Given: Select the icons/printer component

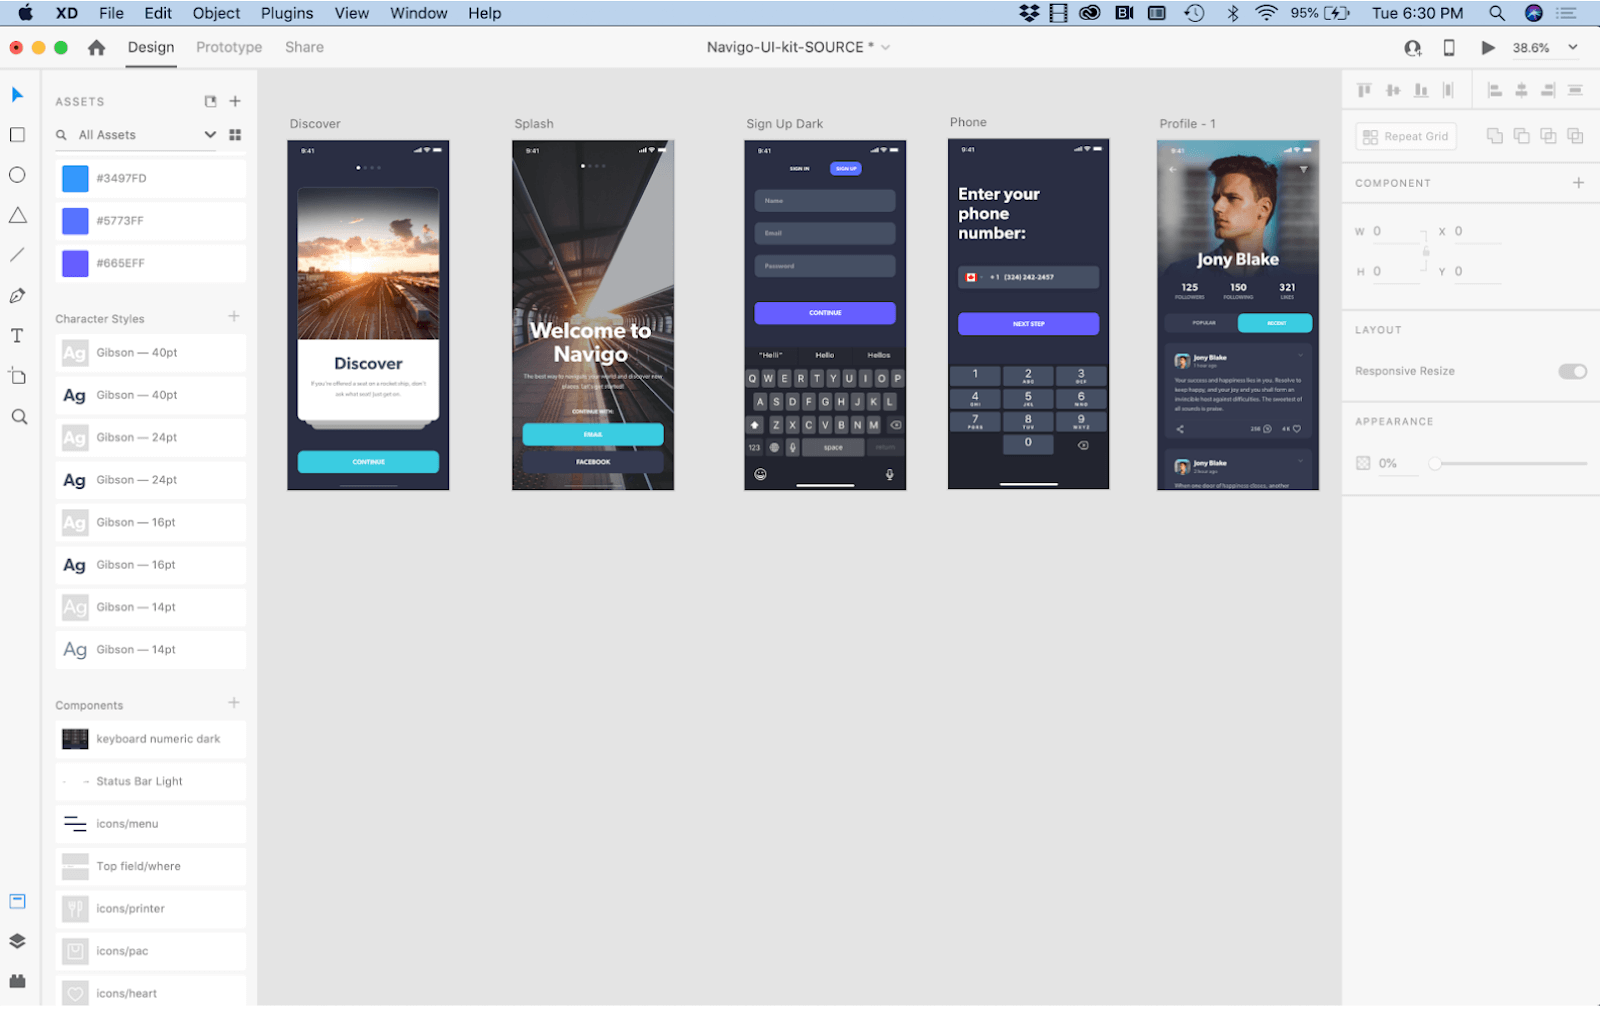Looking at the screenshot, I should [150, 909].
